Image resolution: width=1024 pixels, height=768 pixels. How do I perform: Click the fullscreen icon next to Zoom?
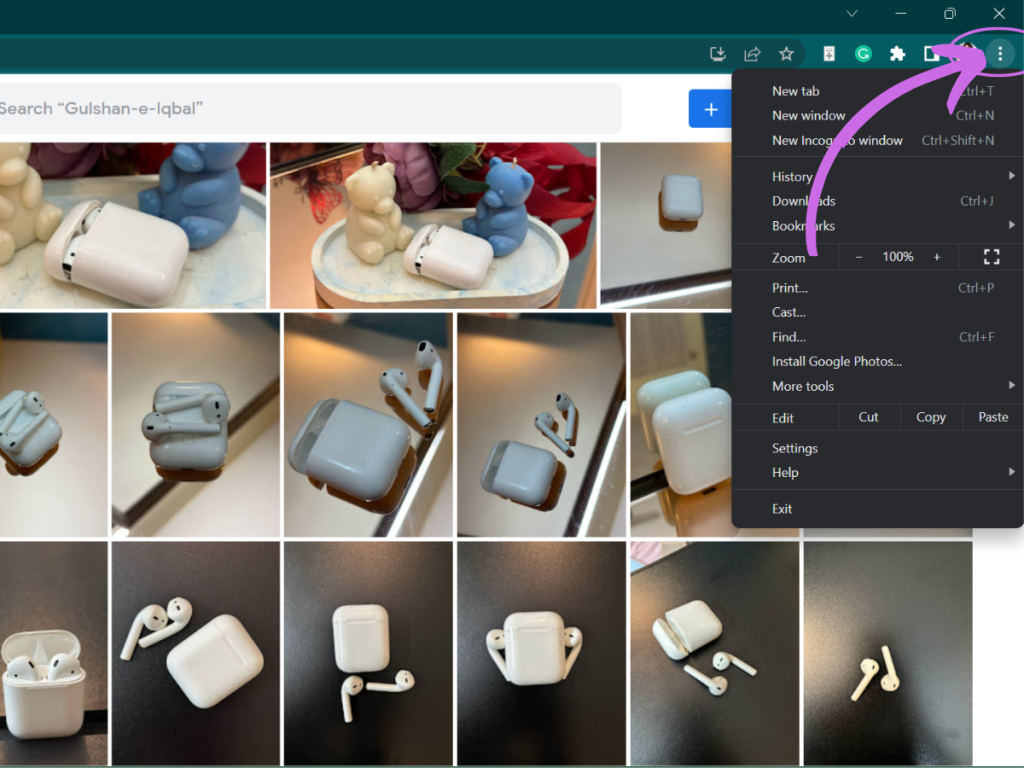(x=990, y=257)
